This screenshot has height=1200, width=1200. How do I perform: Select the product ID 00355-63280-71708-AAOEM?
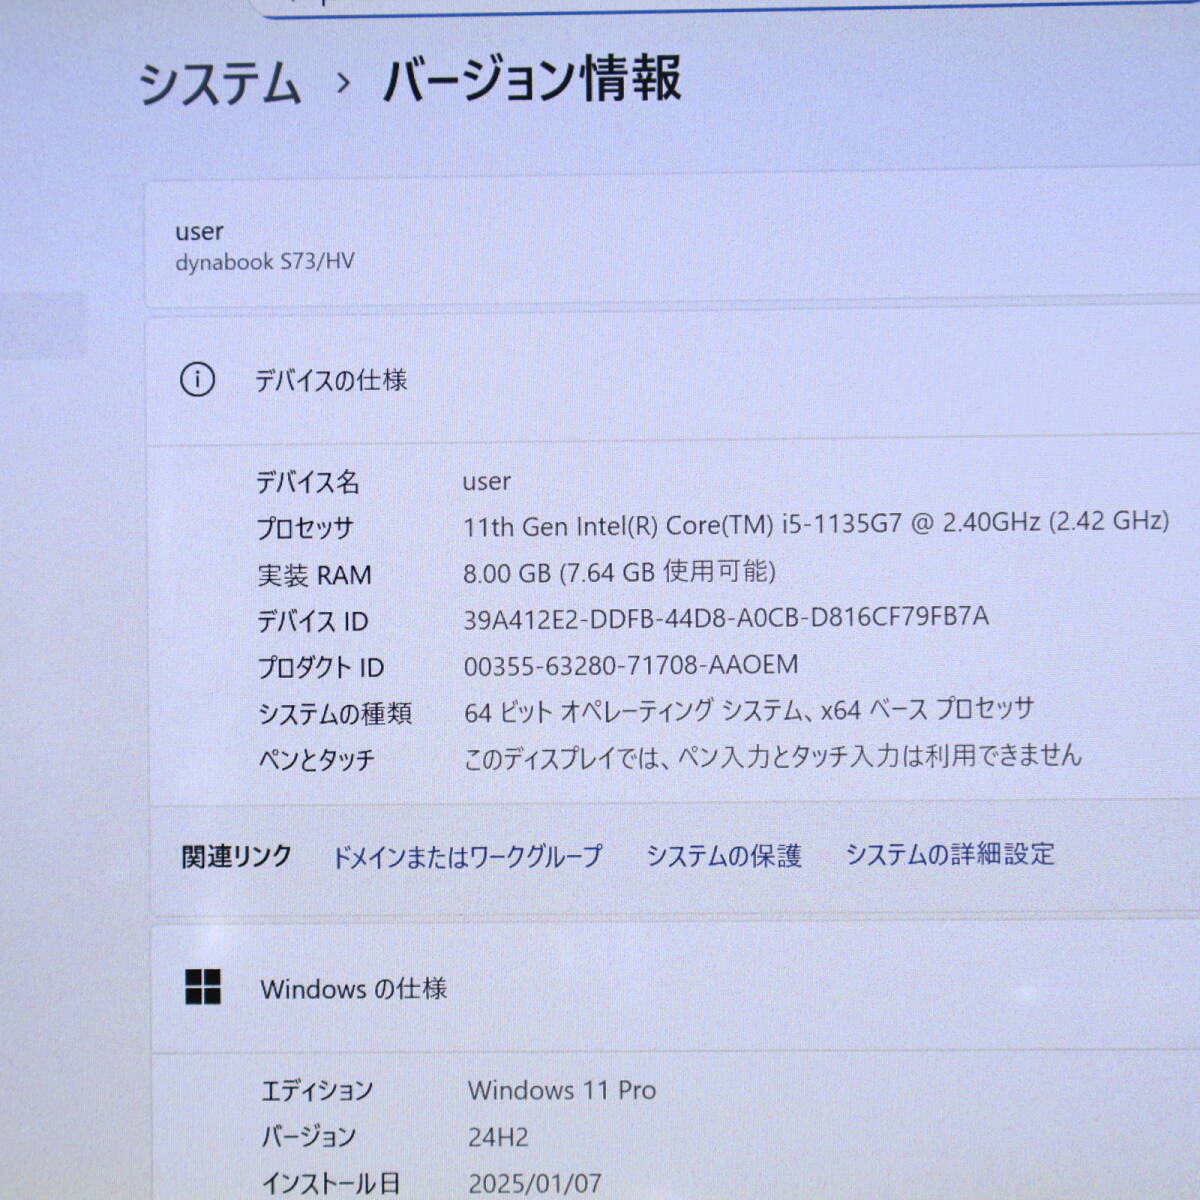coord(631,665)
